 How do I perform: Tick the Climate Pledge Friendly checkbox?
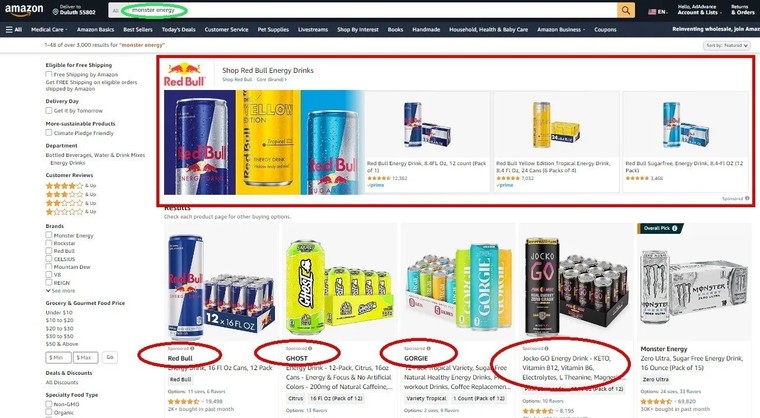[48, 132]
